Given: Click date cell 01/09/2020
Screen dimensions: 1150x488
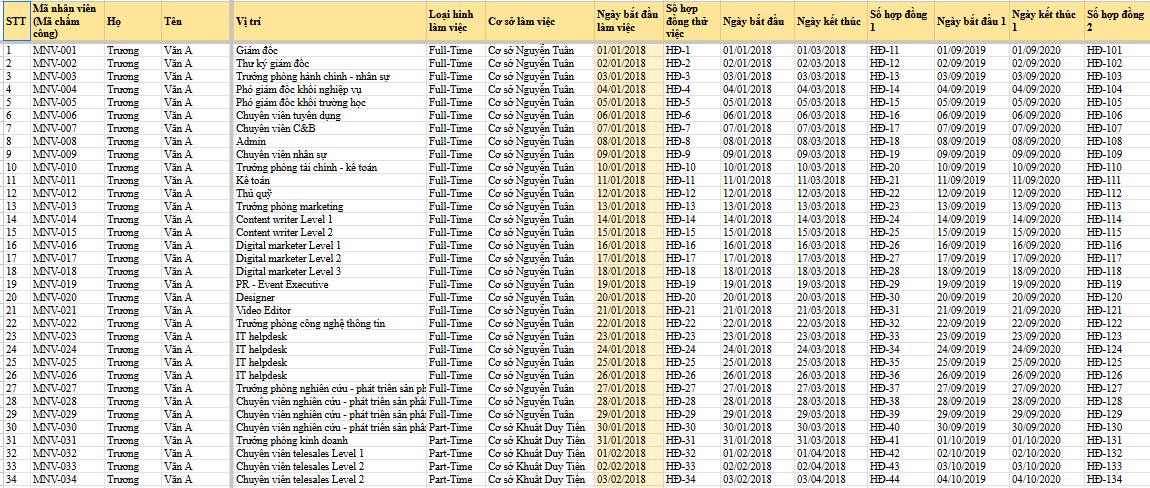Looking at the screenshot, I should click(x=1047, y=50).
